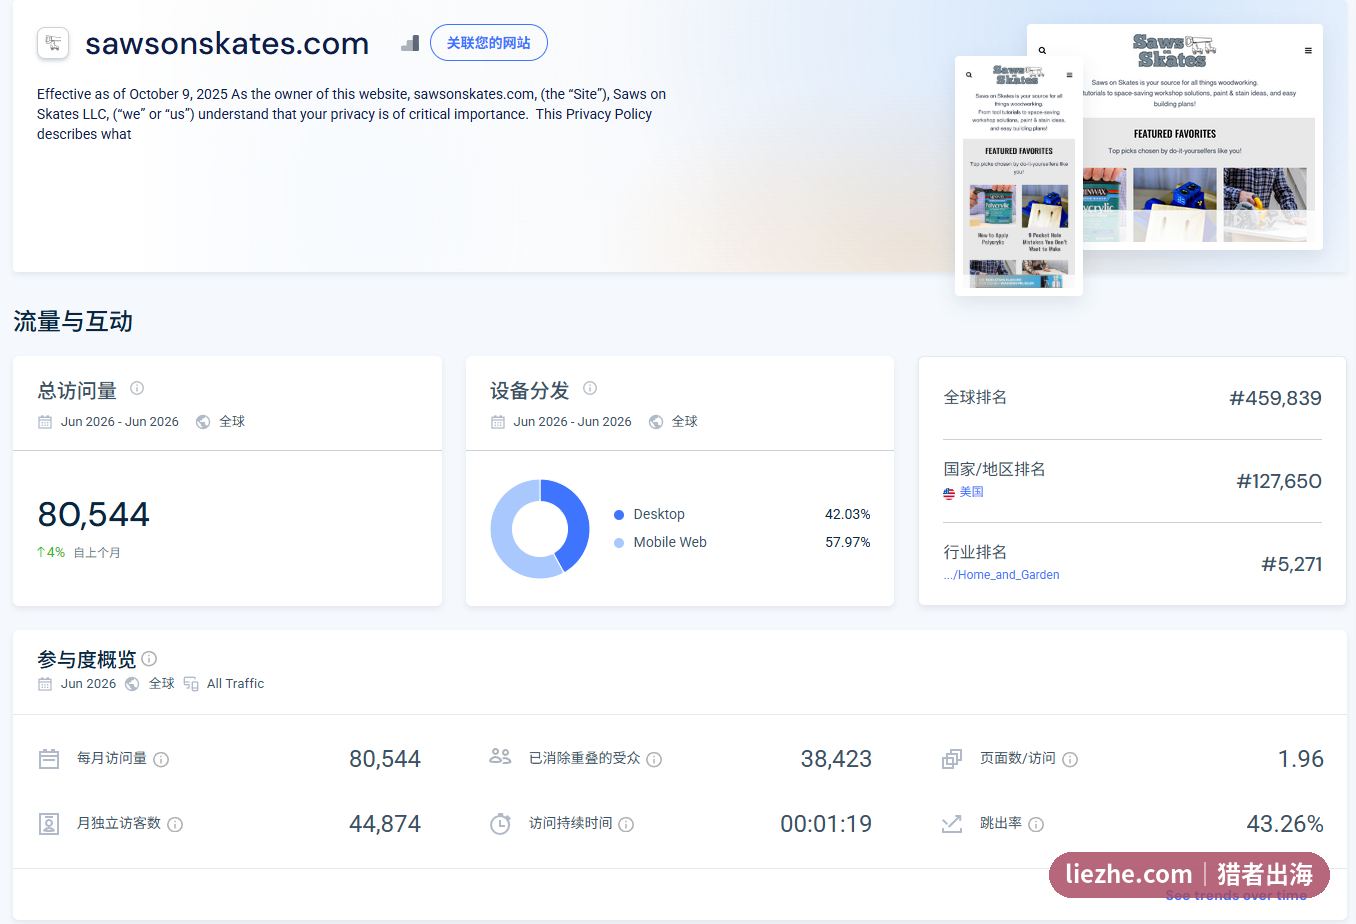1356x924 pixels.
Task: Click the 跳出率 bounce icon
Action: coord(952,824)
